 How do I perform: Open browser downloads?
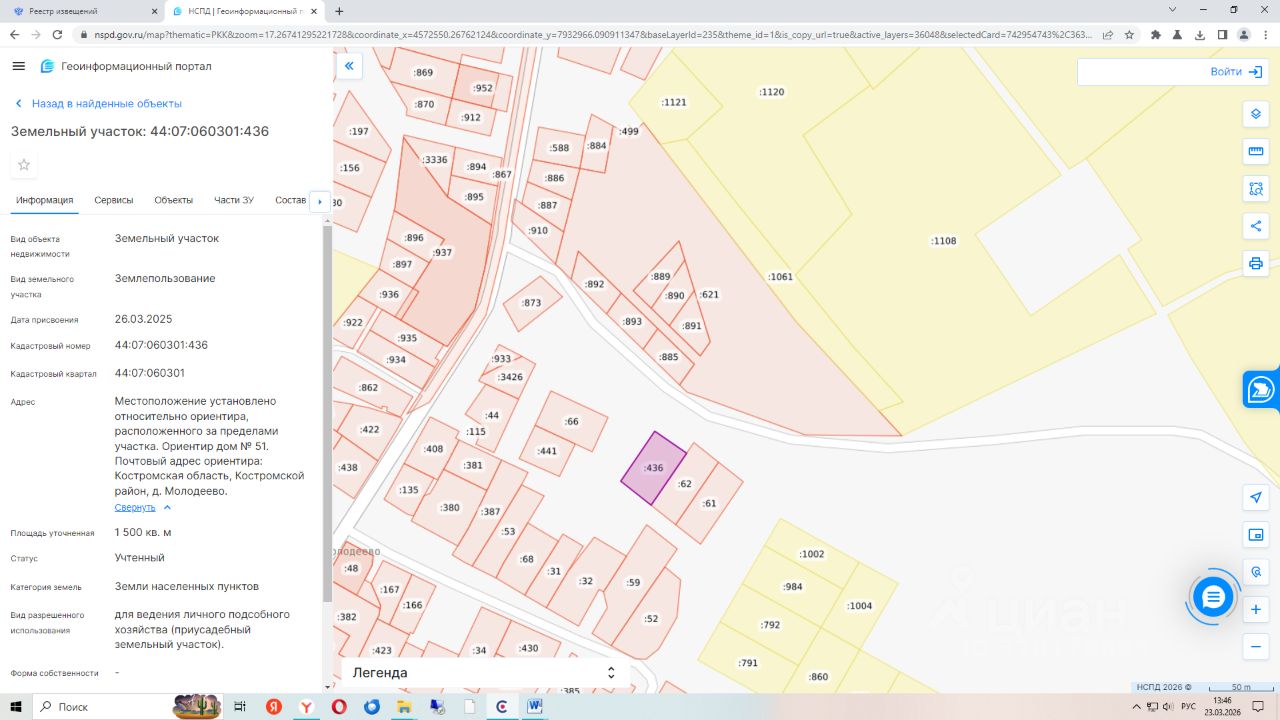1200,34
